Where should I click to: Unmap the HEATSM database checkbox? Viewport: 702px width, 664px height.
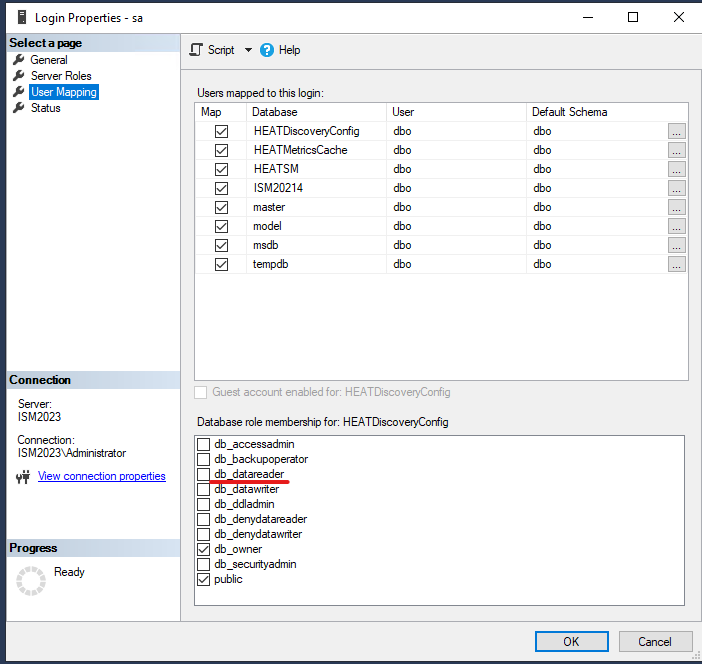point(221,169)
